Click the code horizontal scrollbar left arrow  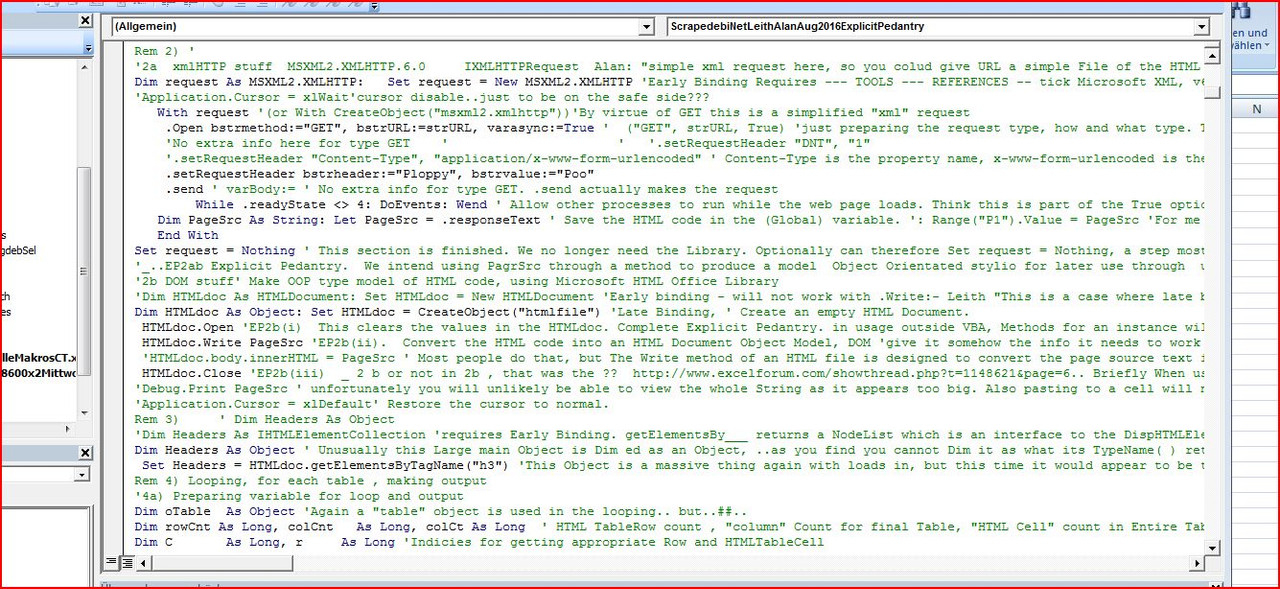coord(142,563)
